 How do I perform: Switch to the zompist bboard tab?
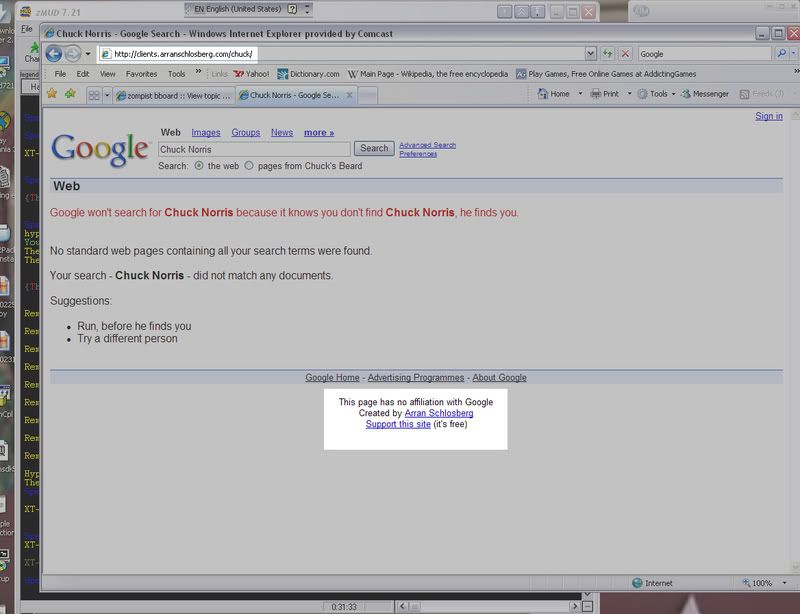click(x=173, y=95)
